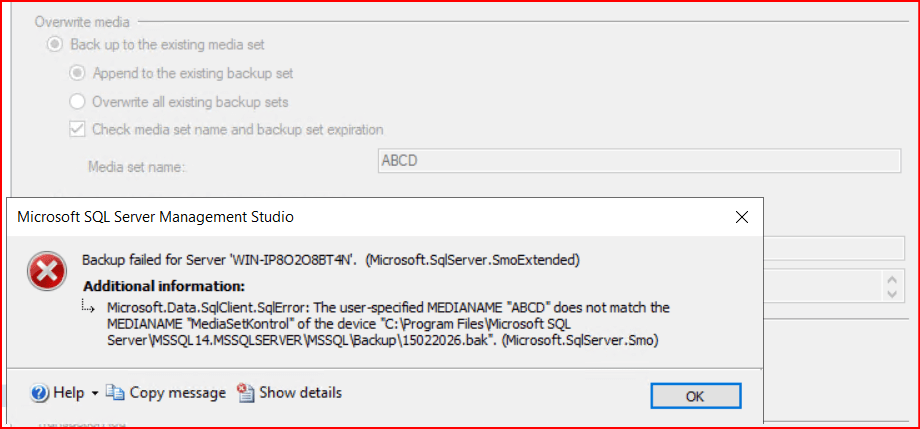Click the Show details clipboard icon
The height and width of the screenshot is (429, 920).
(x=246, y=393)
